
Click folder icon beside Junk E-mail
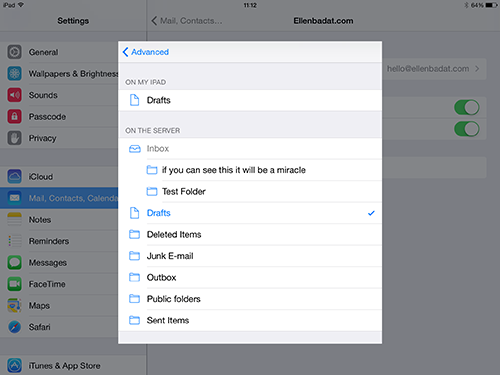(134, 256)
